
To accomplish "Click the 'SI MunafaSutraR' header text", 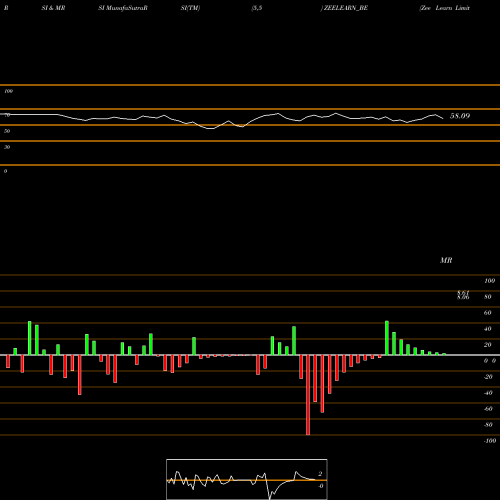I will [x=123, y=8].
